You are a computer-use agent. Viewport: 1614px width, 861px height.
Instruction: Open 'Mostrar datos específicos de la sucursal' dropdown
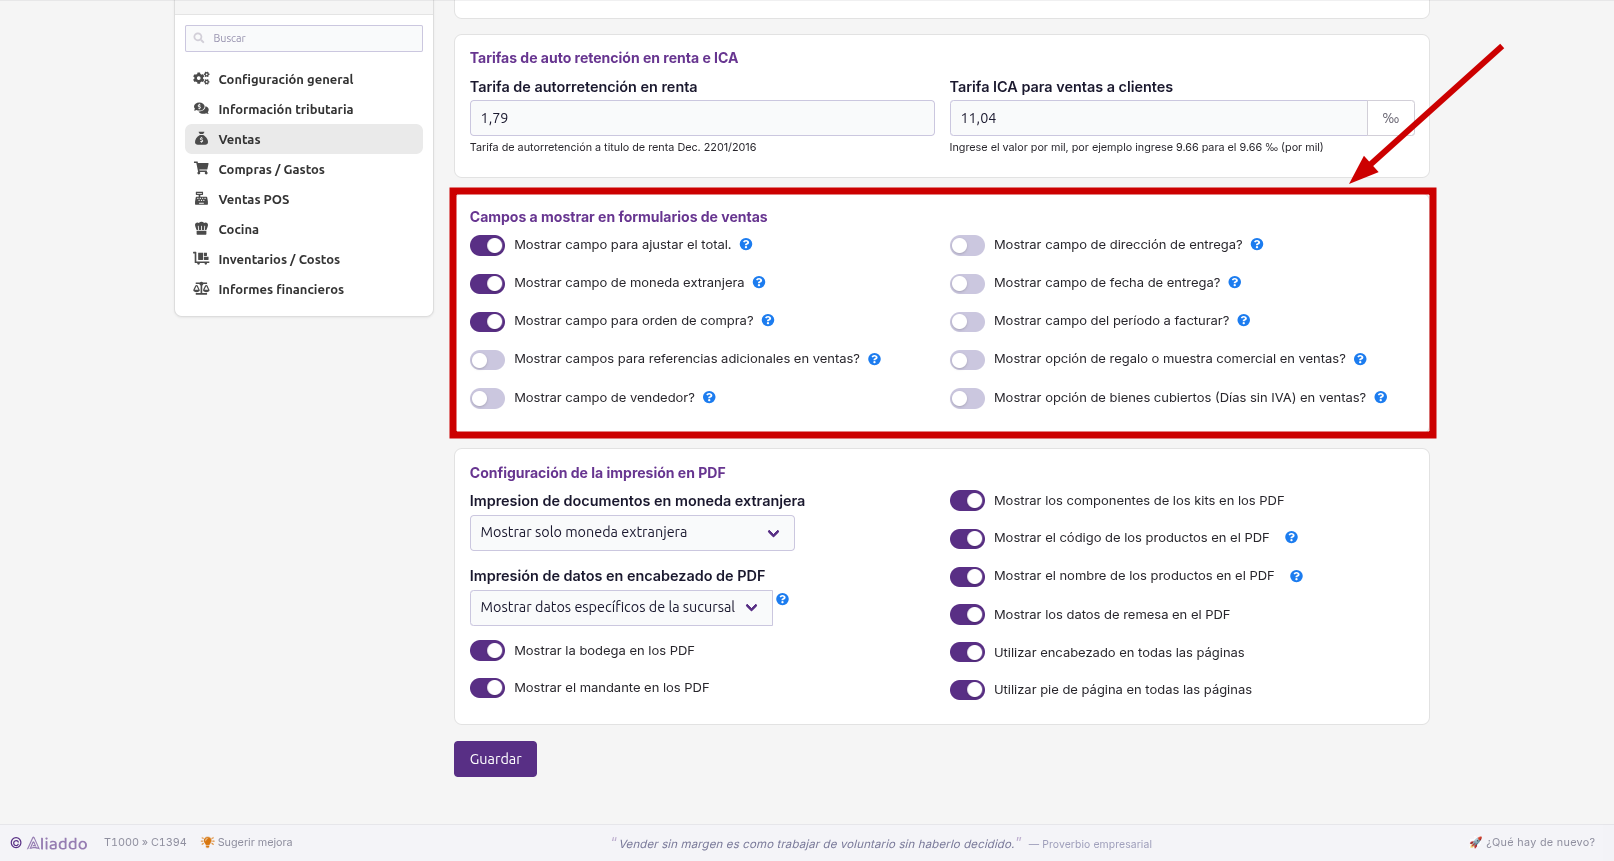pos(621,608)
